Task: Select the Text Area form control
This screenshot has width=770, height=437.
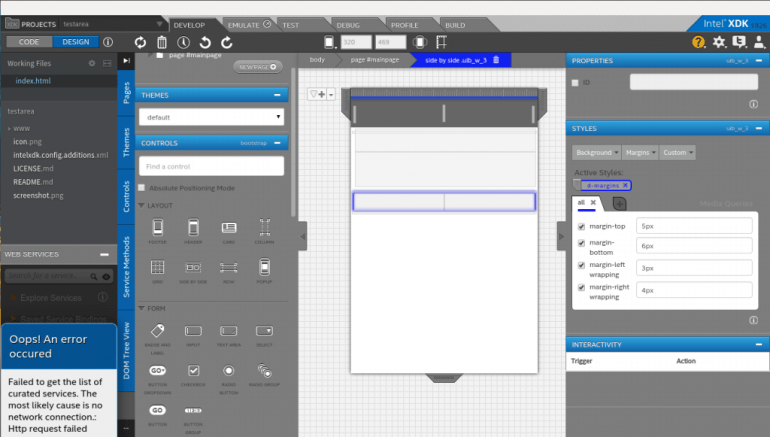Action: pos(229,335)
